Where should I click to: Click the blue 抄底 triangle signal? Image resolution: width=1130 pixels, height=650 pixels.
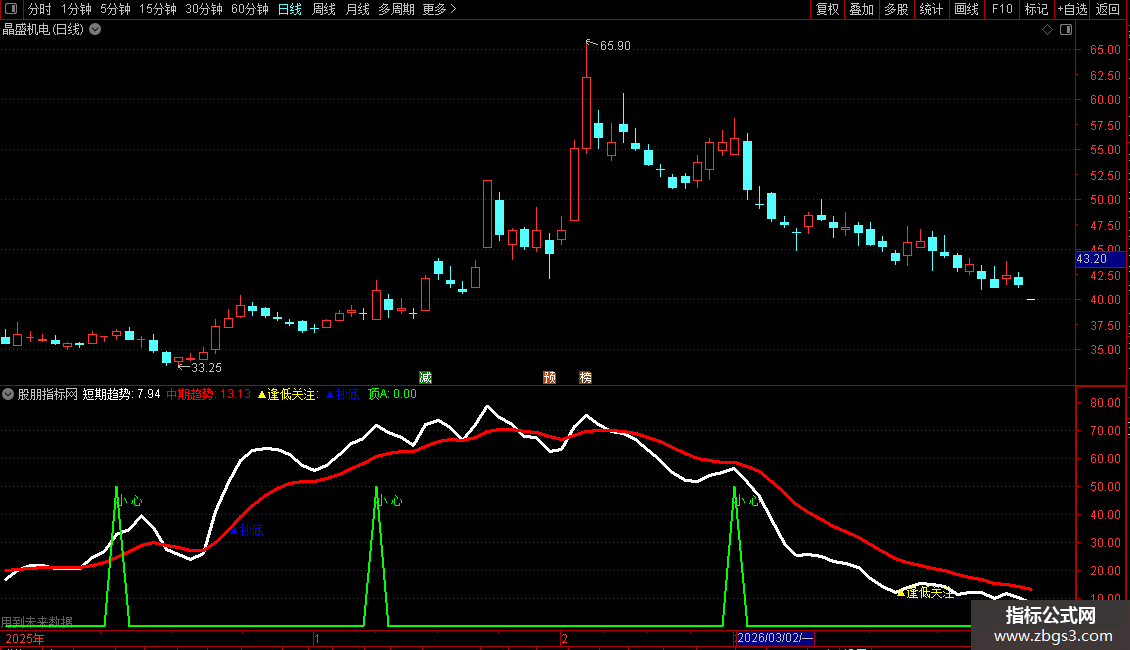coord(236,530)
